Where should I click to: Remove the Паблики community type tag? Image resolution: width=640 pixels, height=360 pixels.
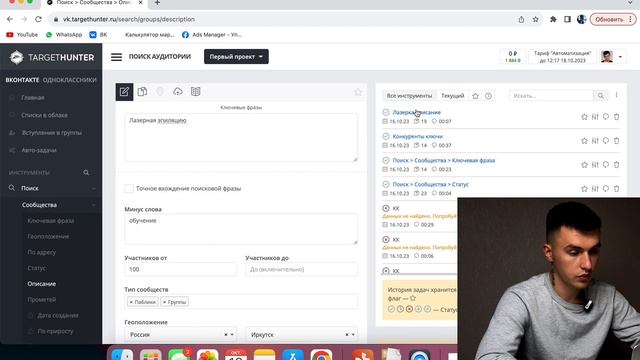tap(131, 302)
